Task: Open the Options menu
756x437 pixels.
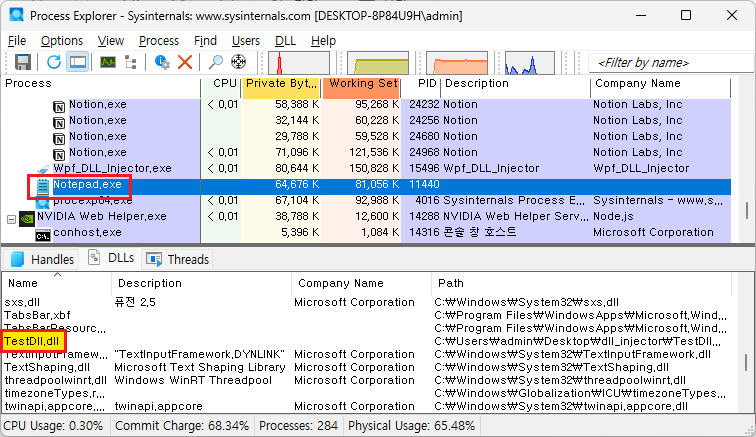Action: (x=62, y=40)
